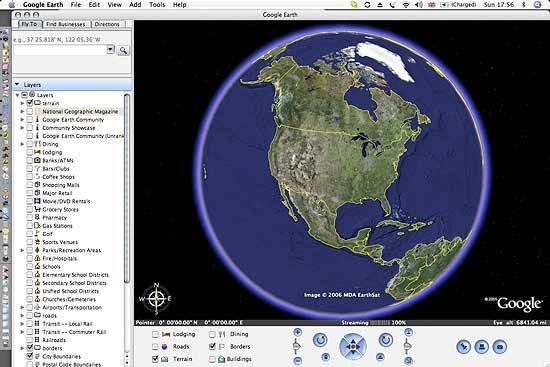Click the volume icon in the menu bar
Screen dimensions: 550x367
coord(418,5)
